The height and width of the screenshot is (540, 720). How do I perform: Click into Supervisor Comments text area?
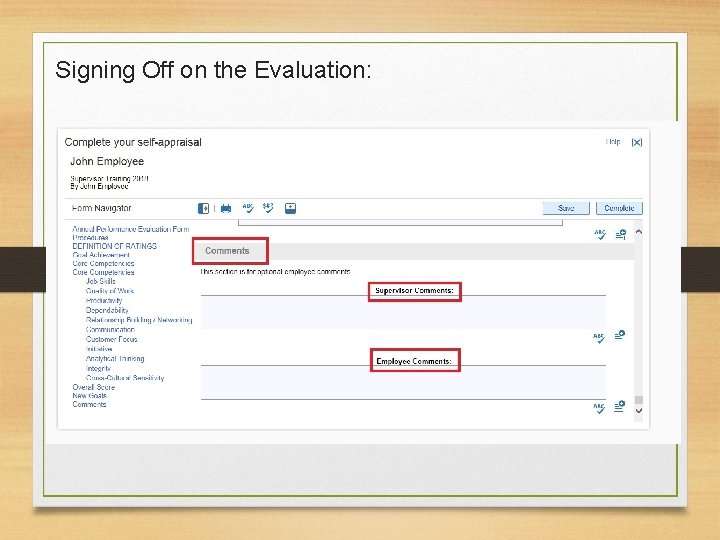tap(403, 312)
